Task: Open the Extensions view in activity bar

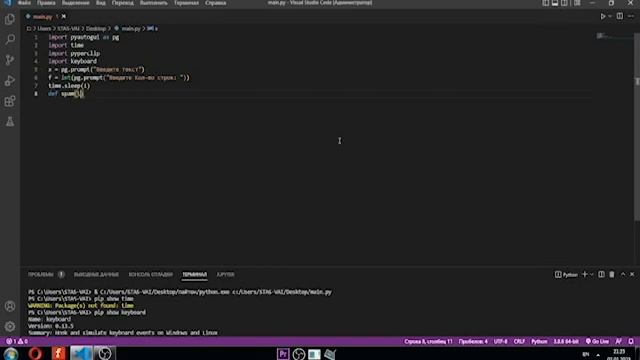Action: point(10,101)
